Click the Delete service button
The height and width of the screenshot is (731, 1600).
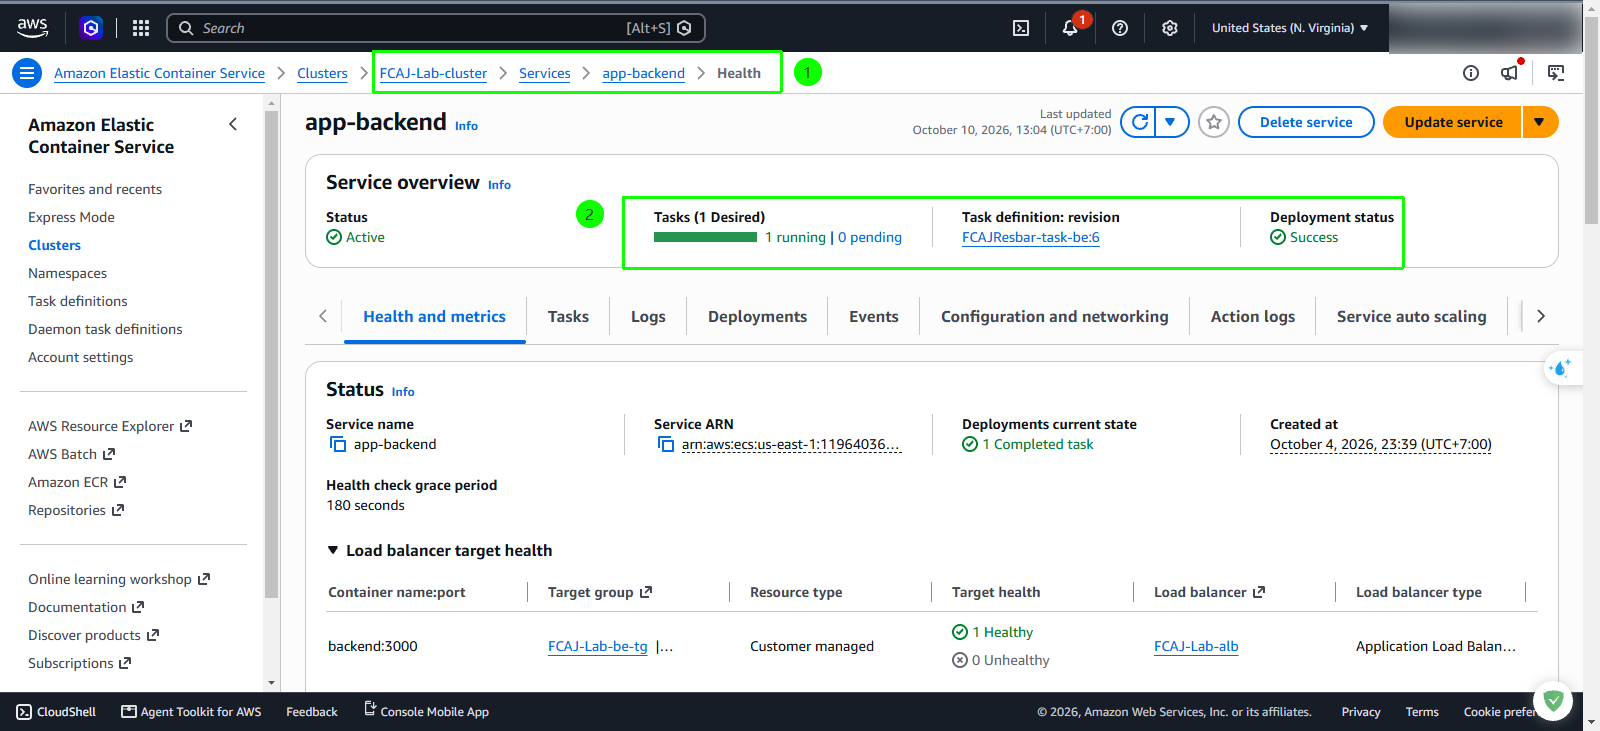pyautogui.click(x=1306, y=122)
